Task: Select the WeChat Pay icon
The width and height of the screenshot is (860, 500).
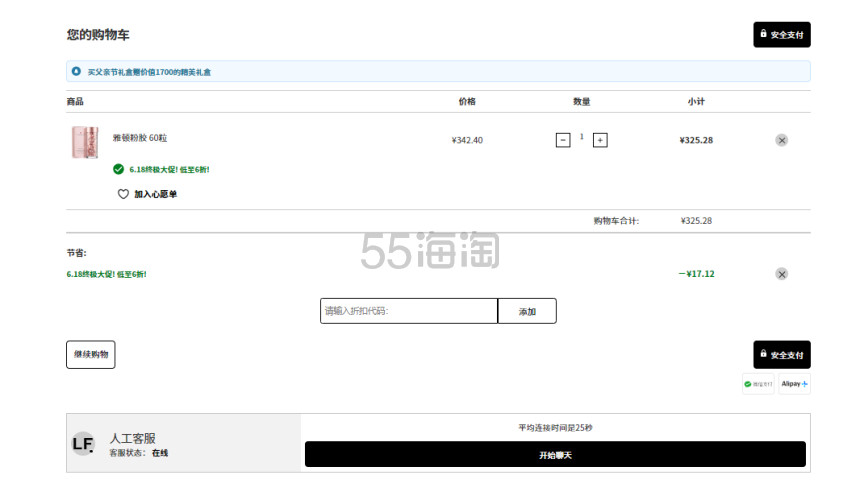Action: point(758,384)
